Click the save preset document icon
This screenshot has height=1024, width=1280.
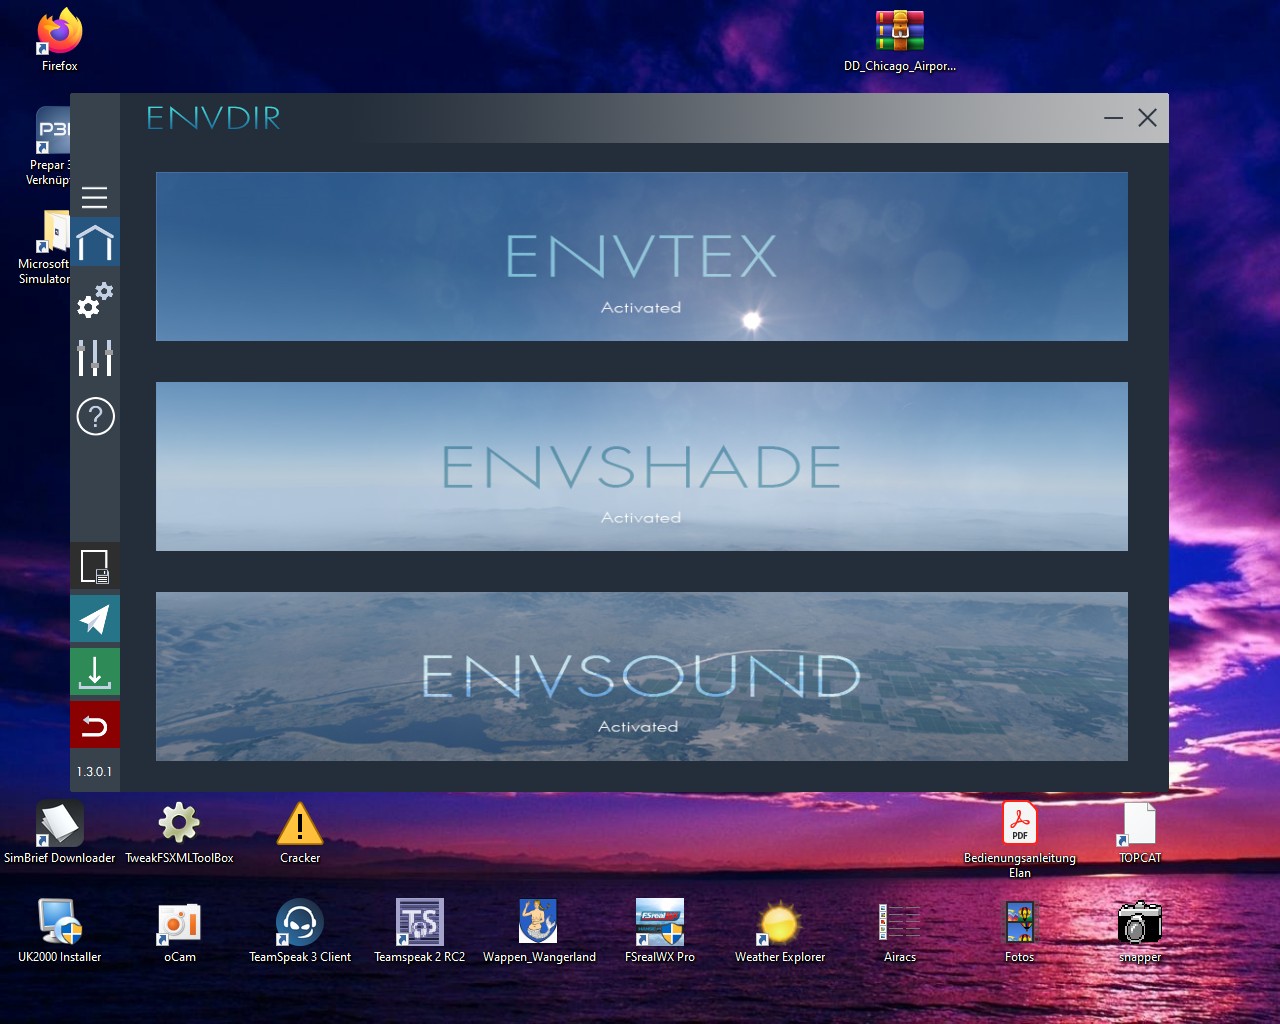(95, 567)
